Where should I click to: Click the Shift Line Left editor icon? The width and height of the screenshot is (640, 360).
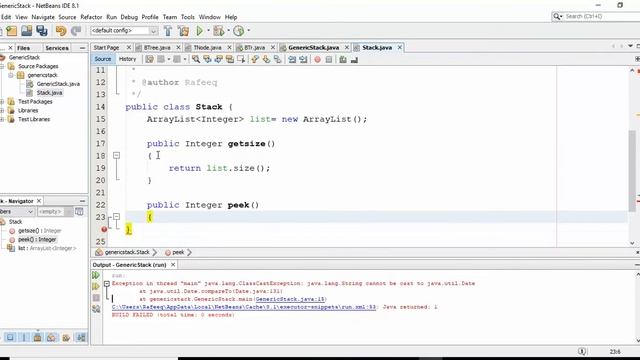coord(292,60)
